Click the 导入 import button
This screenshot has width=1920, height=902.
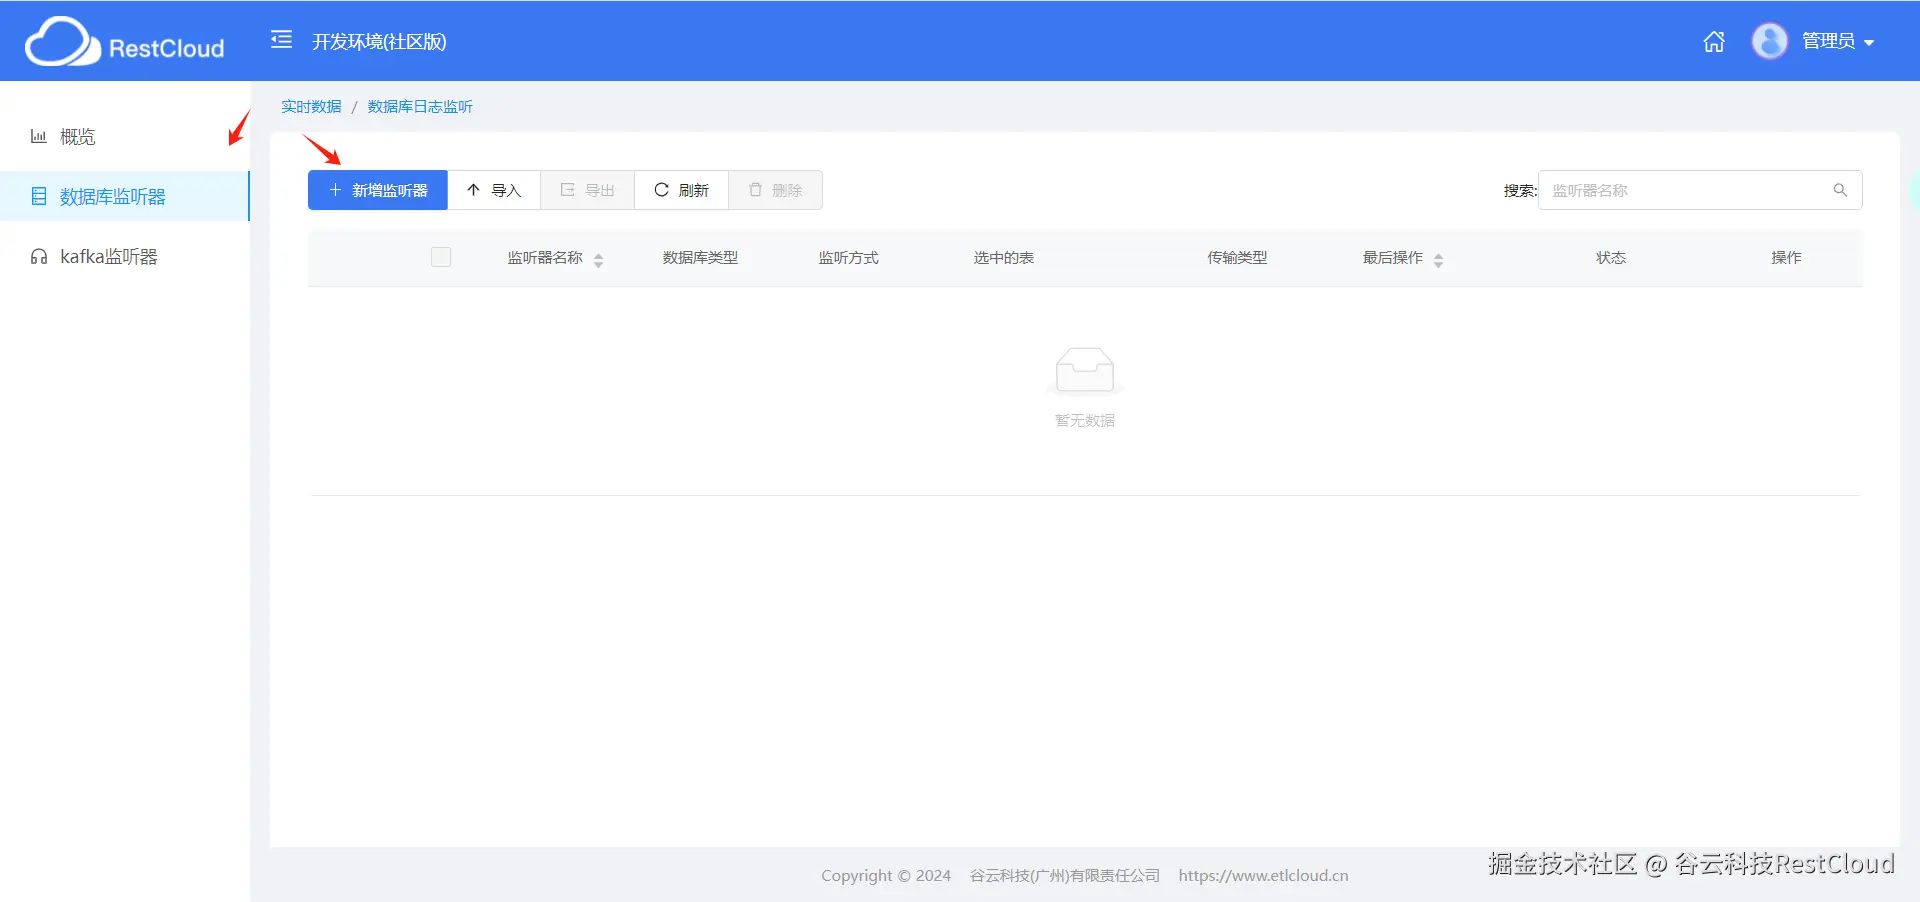(x=494, y=190)
